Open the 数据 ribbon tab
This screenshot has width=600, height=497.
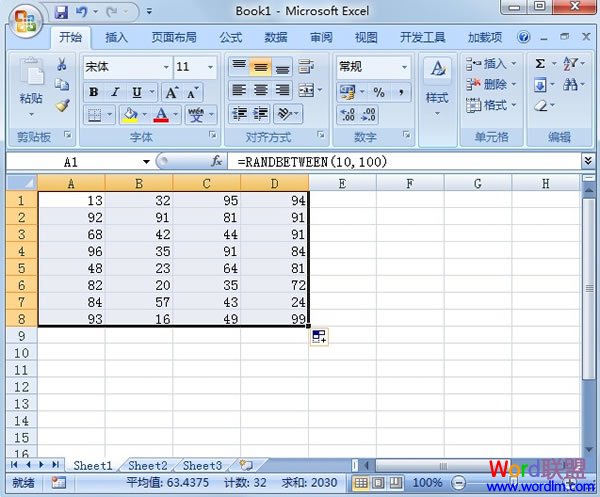point(276,37)
